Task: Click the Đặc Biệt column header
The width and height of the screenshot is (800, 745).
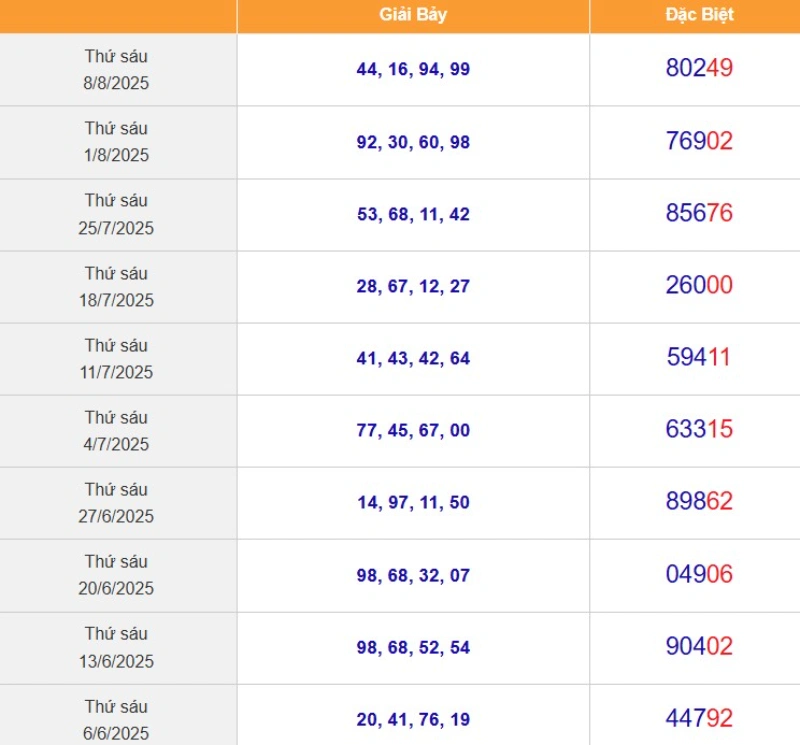Action: point(699,15)
